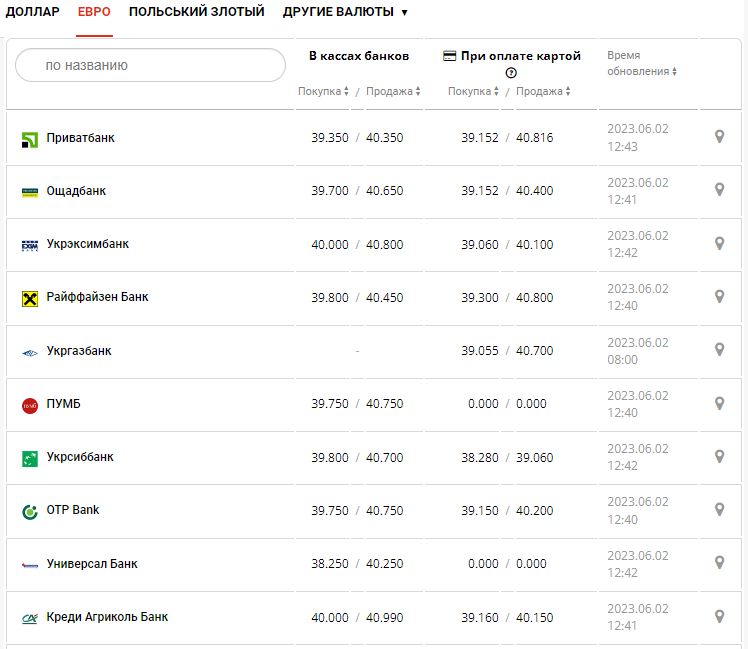Screen dimensions: 748x649
Task: Click the map pin icon for Приватбанк
Action: [719, 137]
